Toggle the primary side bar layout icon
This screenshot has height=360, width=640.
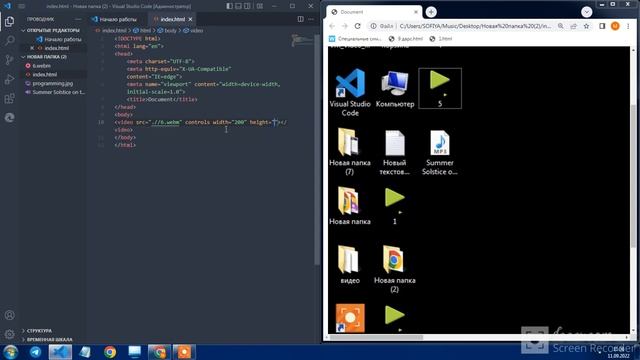point(230,6)
